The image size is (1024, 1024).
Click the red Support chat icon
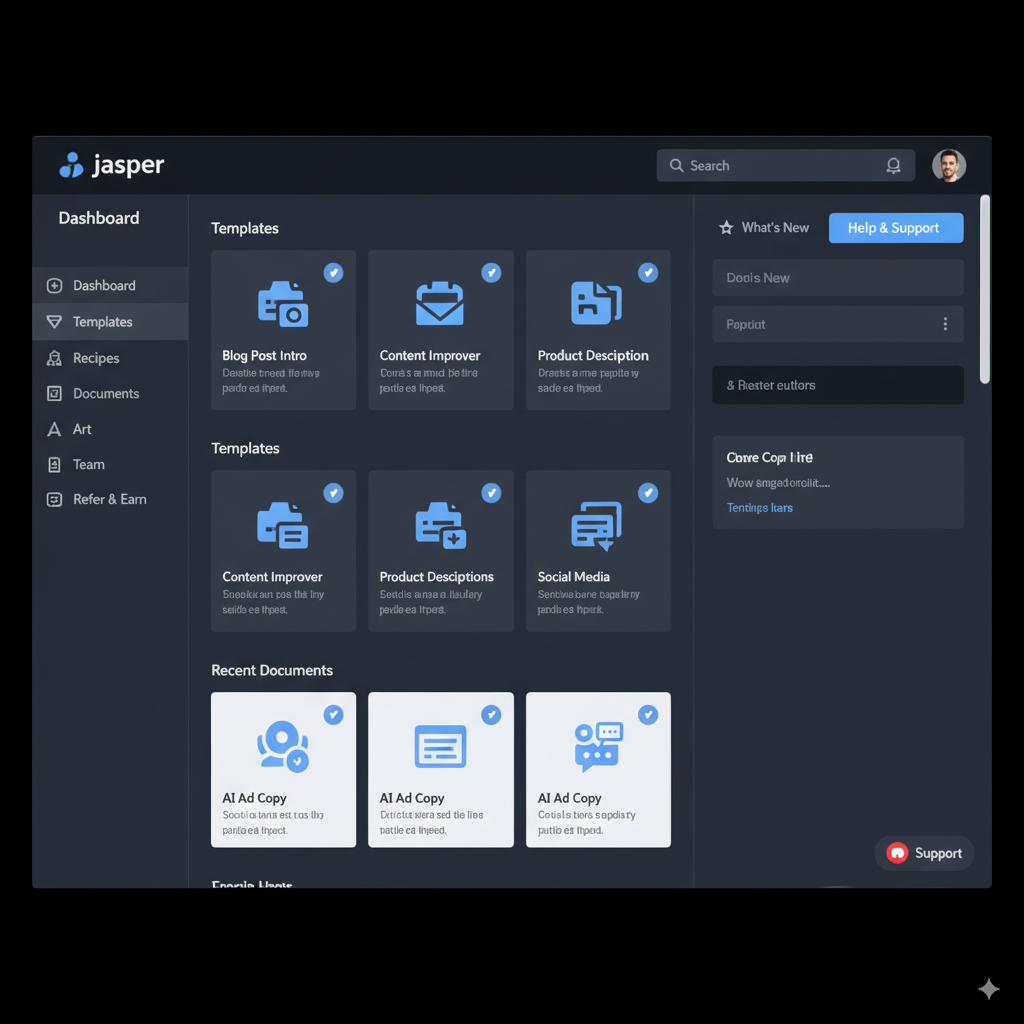(x=897, y=853)
